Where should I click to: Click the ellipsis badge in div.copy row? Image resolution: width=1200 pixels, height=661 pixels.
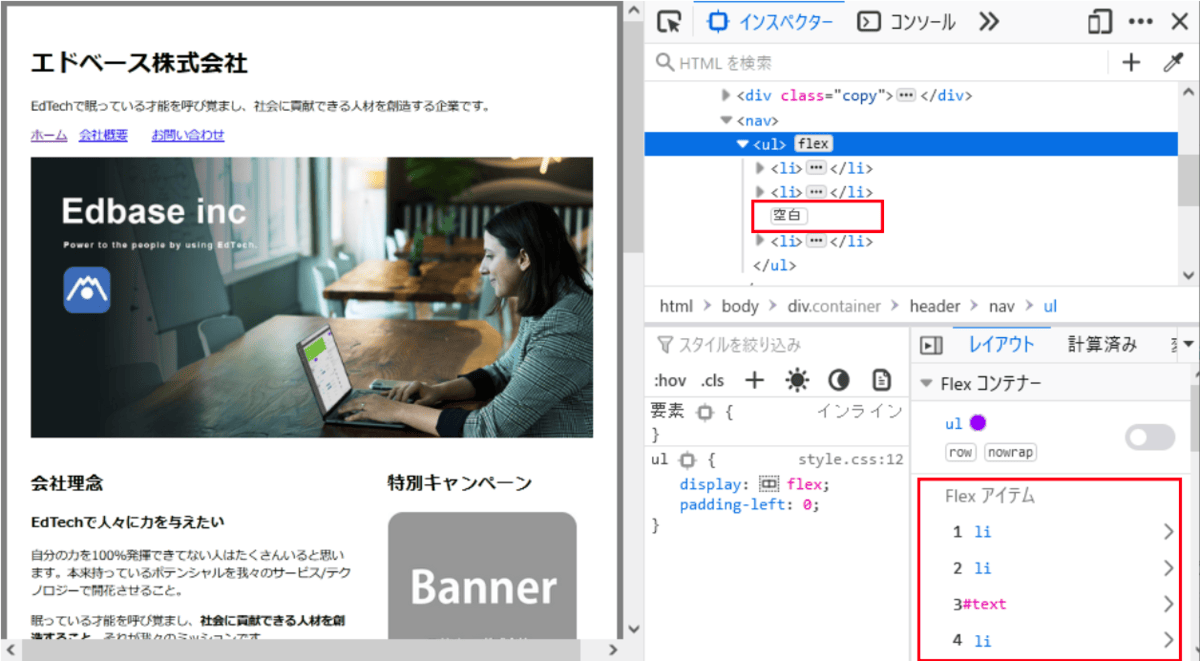point(906,95)
